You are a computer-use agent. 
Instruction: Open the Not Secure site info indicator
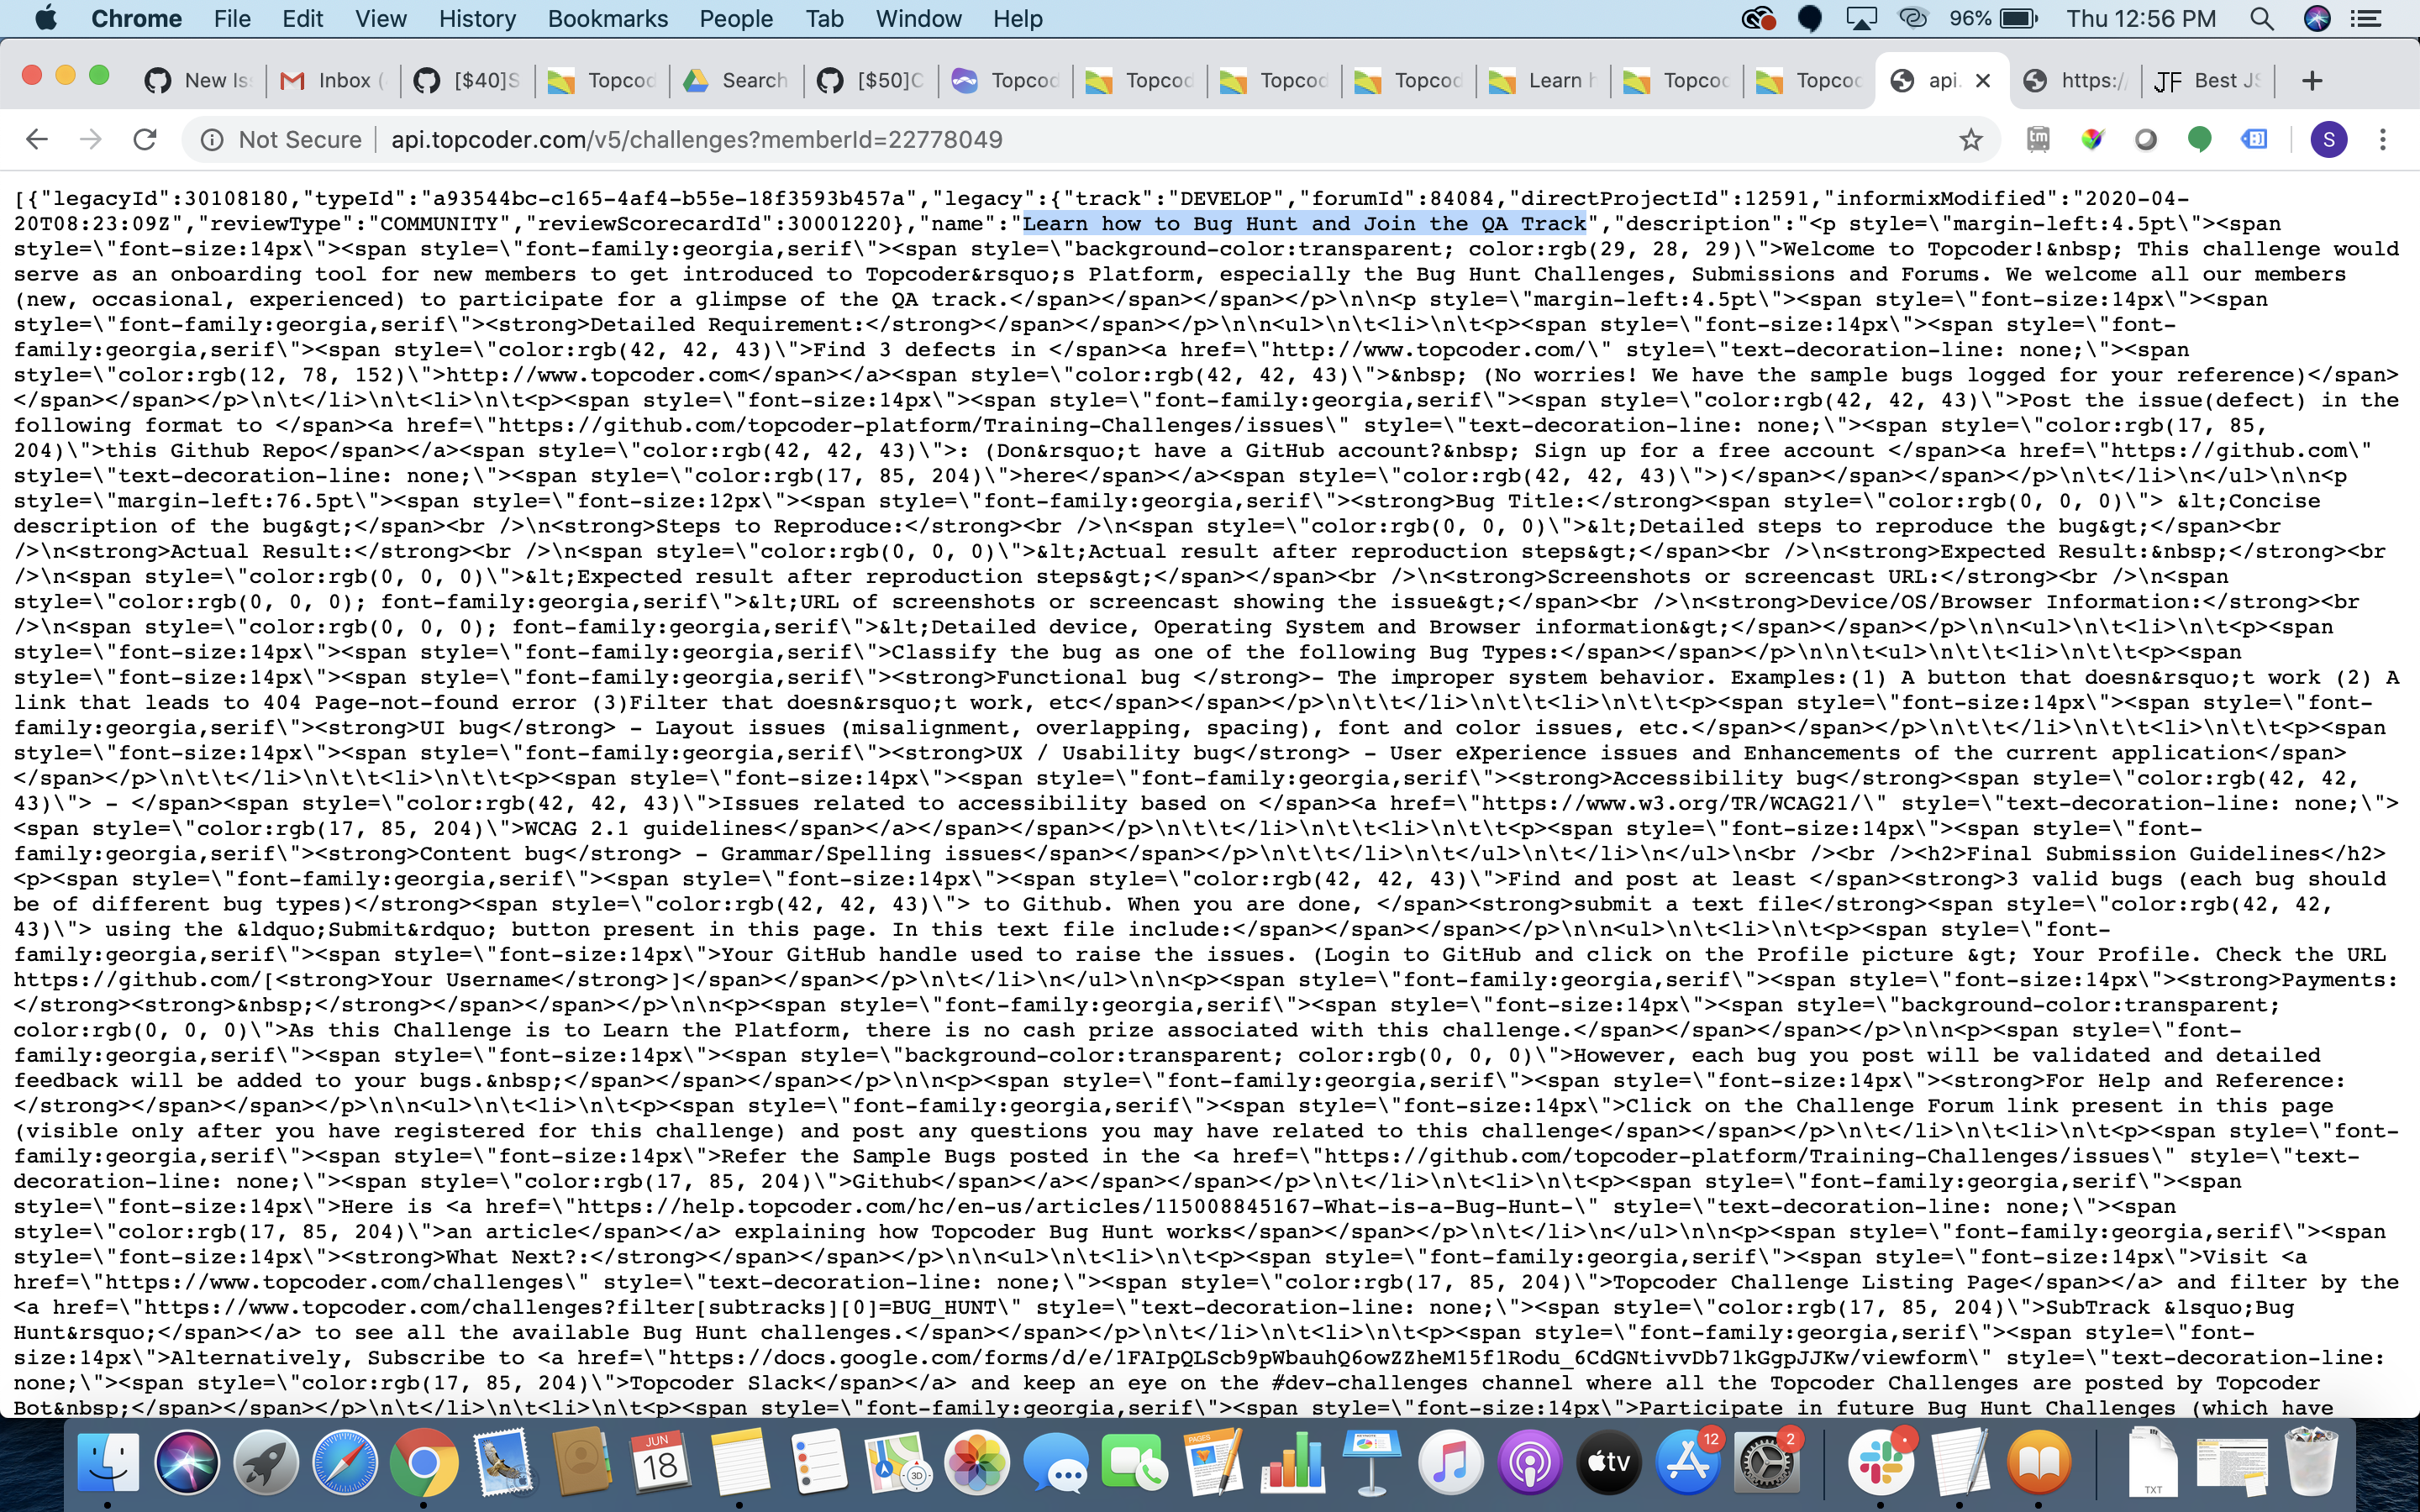[x=281, y=140]
